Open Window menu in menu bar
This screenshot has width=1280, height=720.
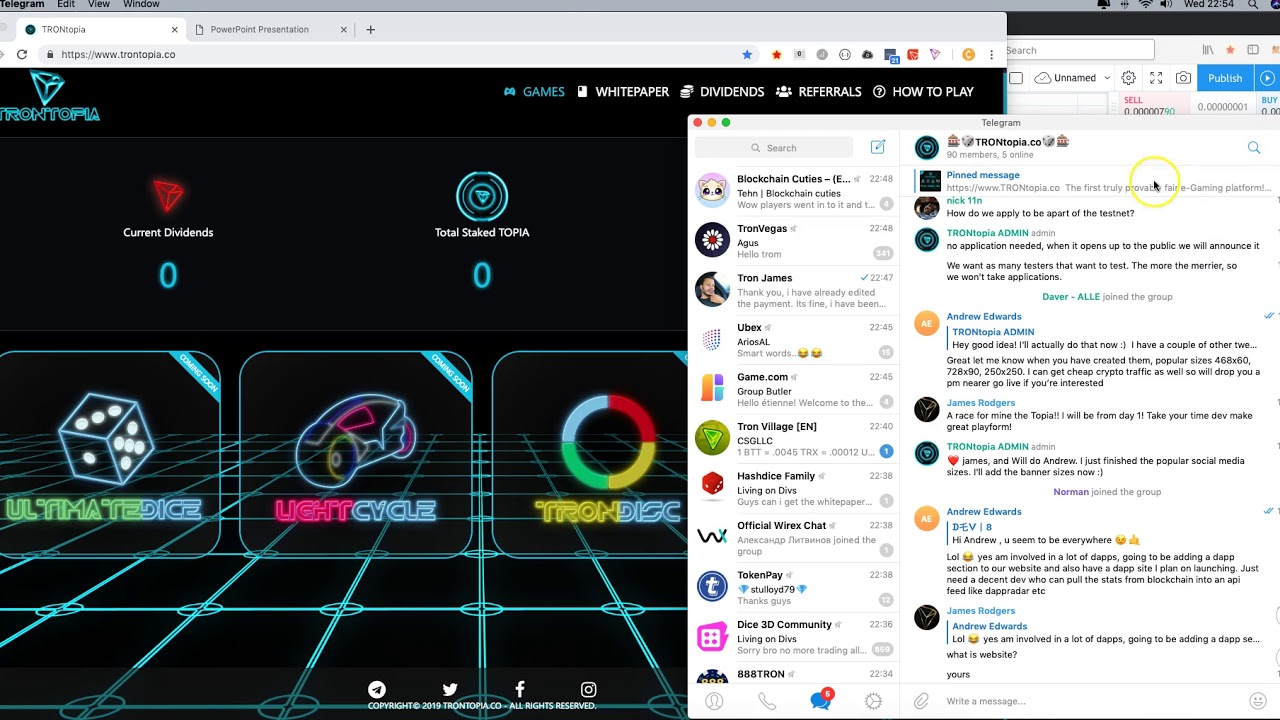(141, 4)
